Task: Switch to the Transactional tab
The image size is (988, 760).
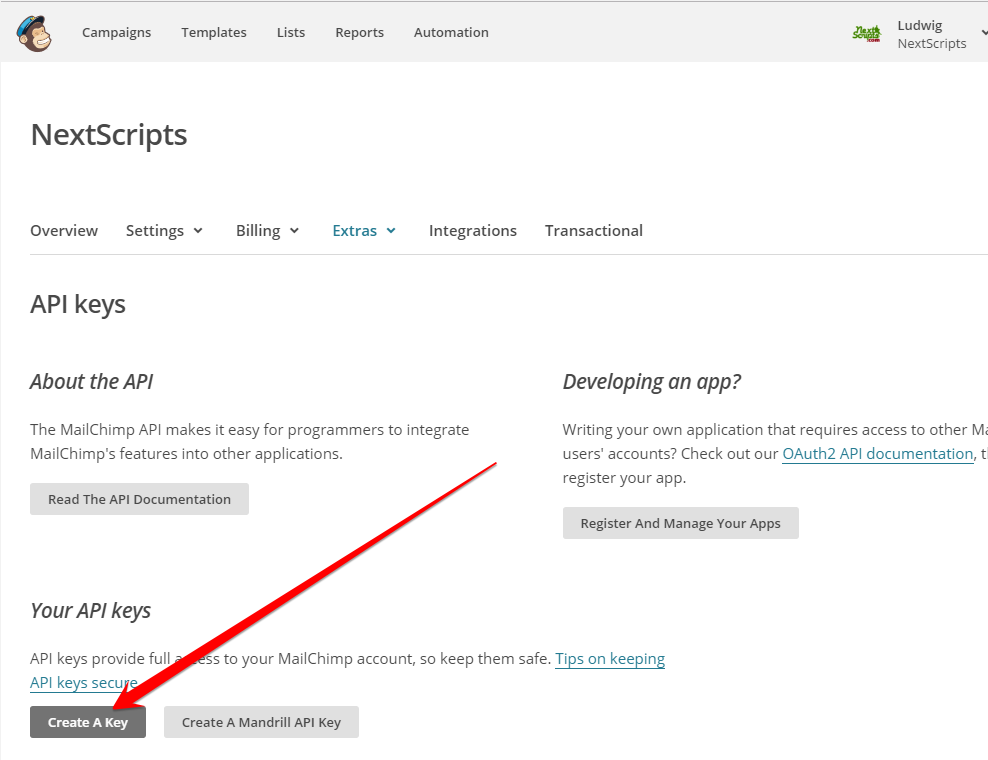Action: pyautogui.click(x=594, y=231)
